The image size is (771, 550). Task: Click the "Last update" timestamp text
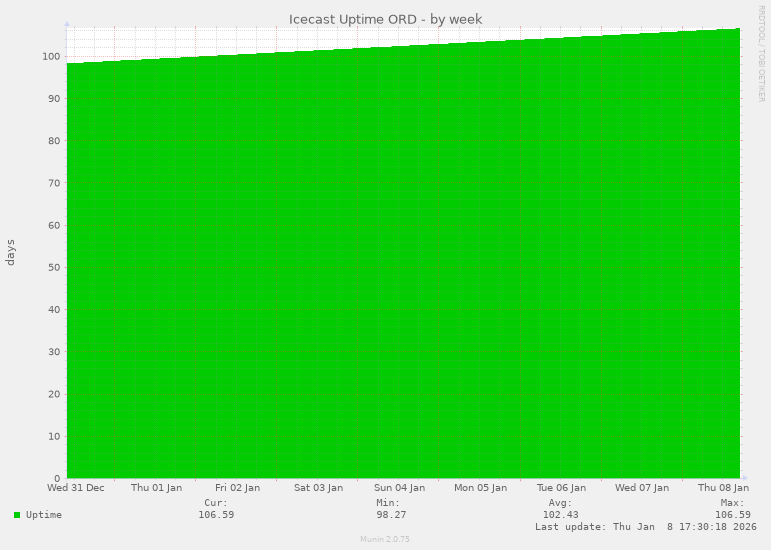(x=646, y=526)
